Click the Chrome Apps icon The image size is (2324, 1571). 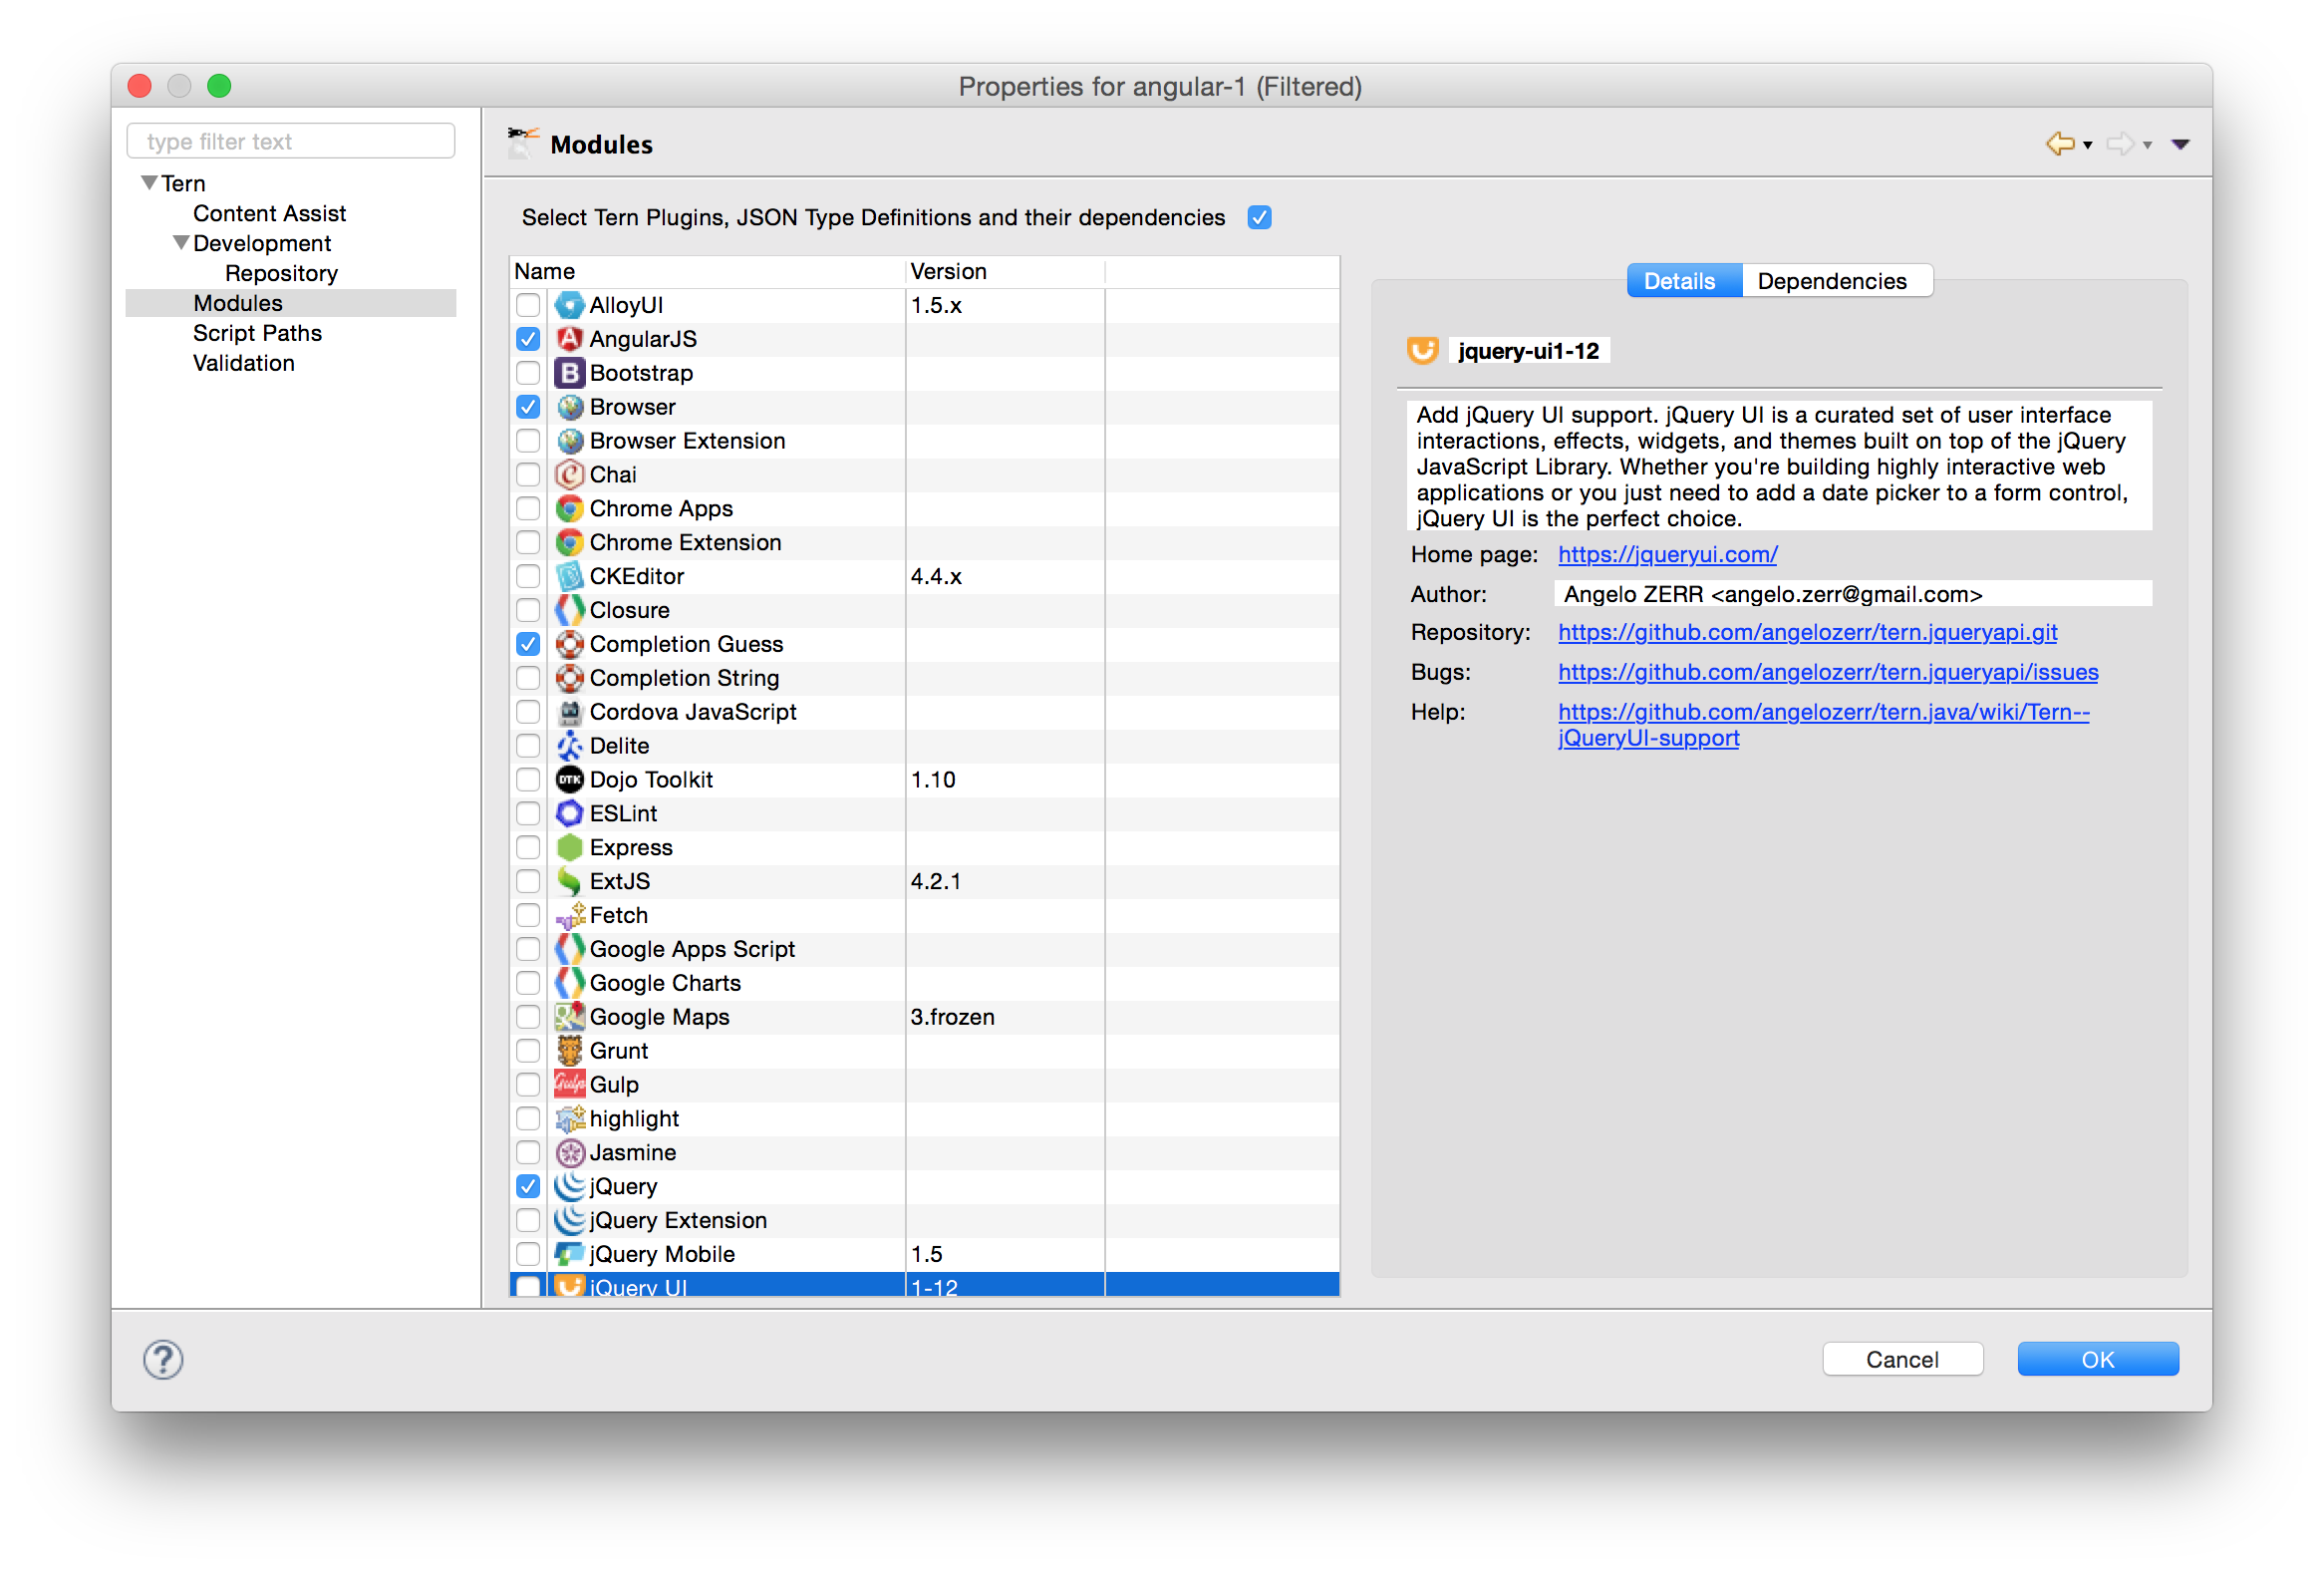569,509
